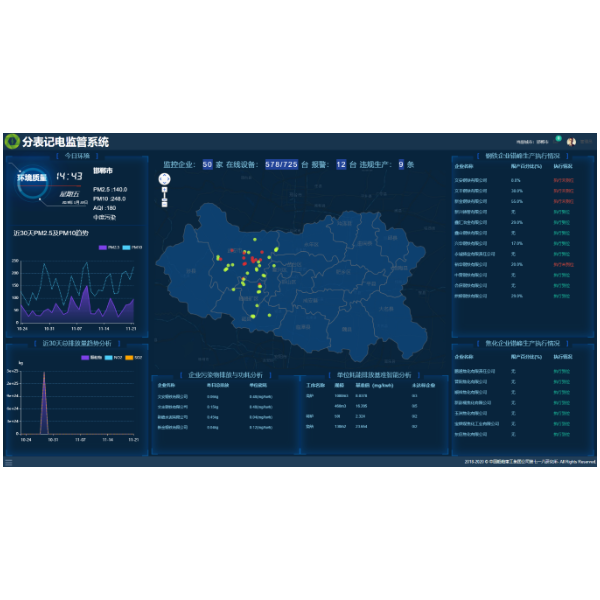The image size is (600, 600).
Task: Click the monitored enterprises count 50
Action: point(207,164)
